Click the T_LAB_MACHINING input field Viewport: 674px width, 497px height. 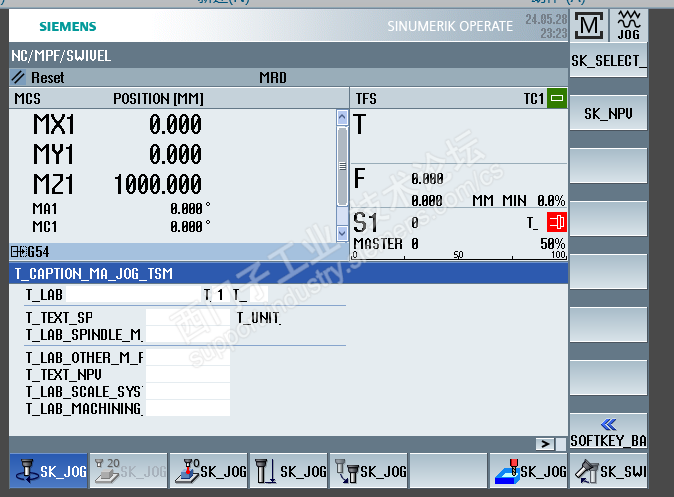click(188, 408)
